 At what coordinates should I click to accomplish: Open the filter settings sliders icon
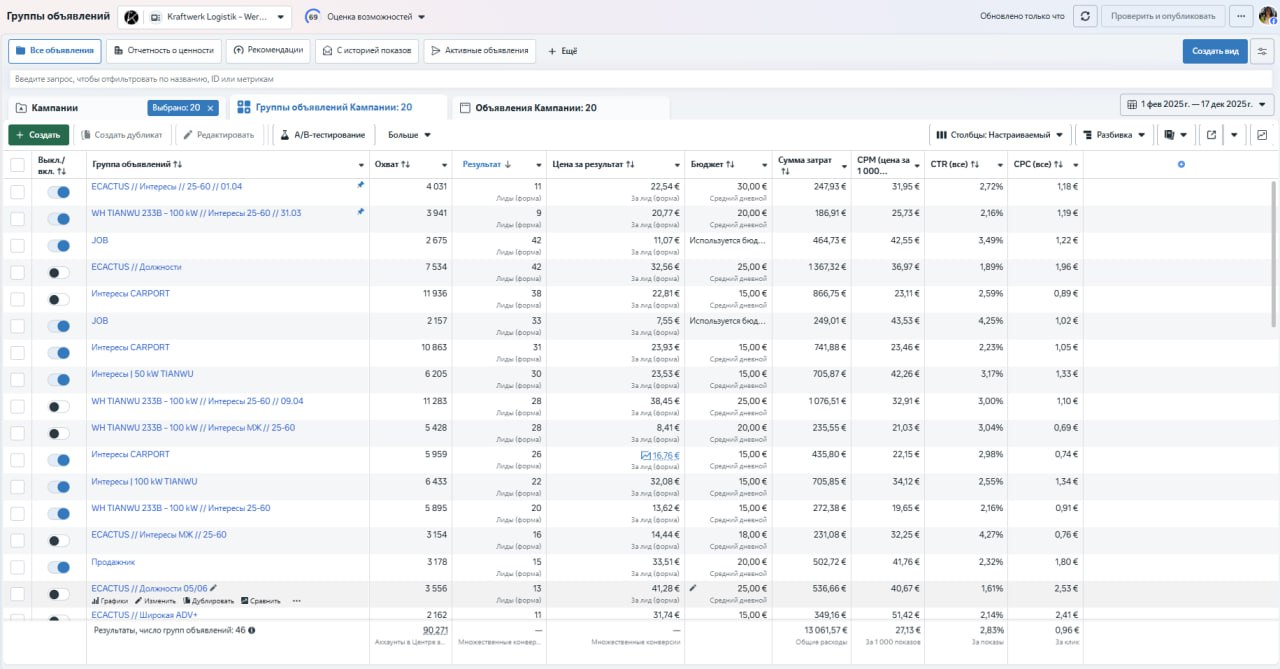[x=1262, y=51]
